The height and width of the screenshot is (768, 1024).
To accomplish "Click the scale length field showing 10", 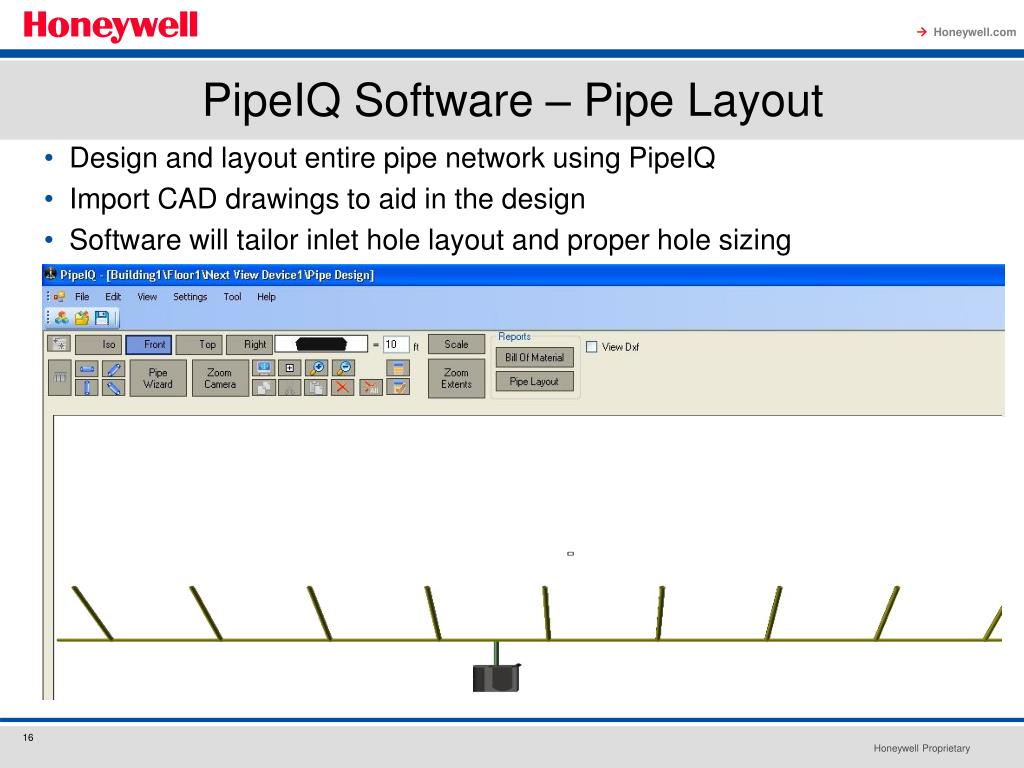I will pyautogui.click(x=396, y=344).
